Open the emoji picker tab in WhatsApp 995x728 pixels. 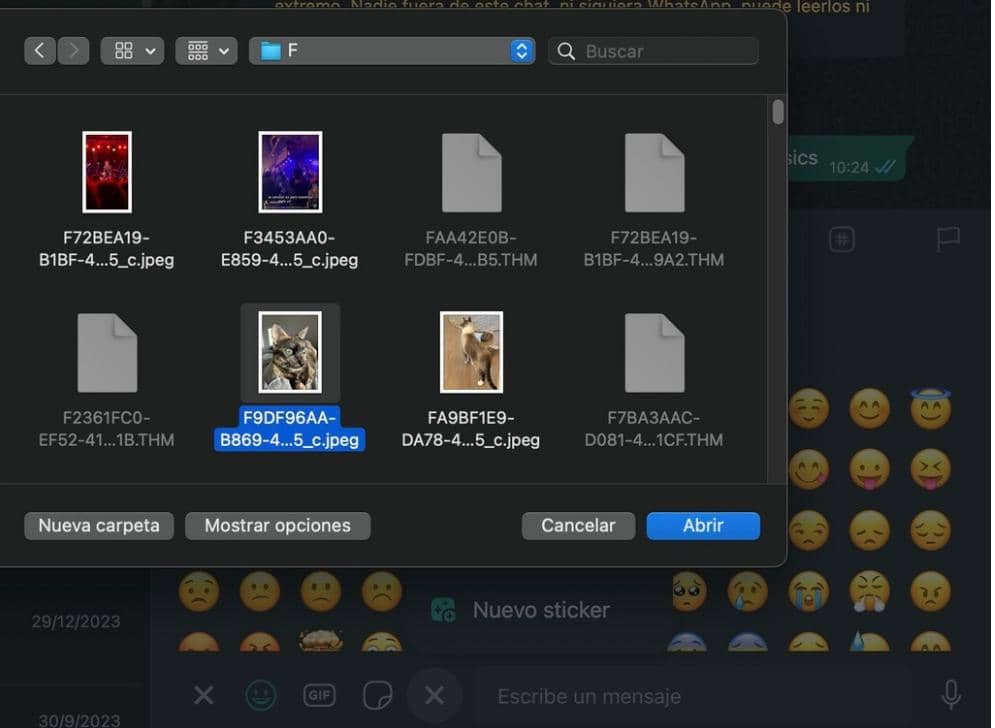[x=261, y=696]
